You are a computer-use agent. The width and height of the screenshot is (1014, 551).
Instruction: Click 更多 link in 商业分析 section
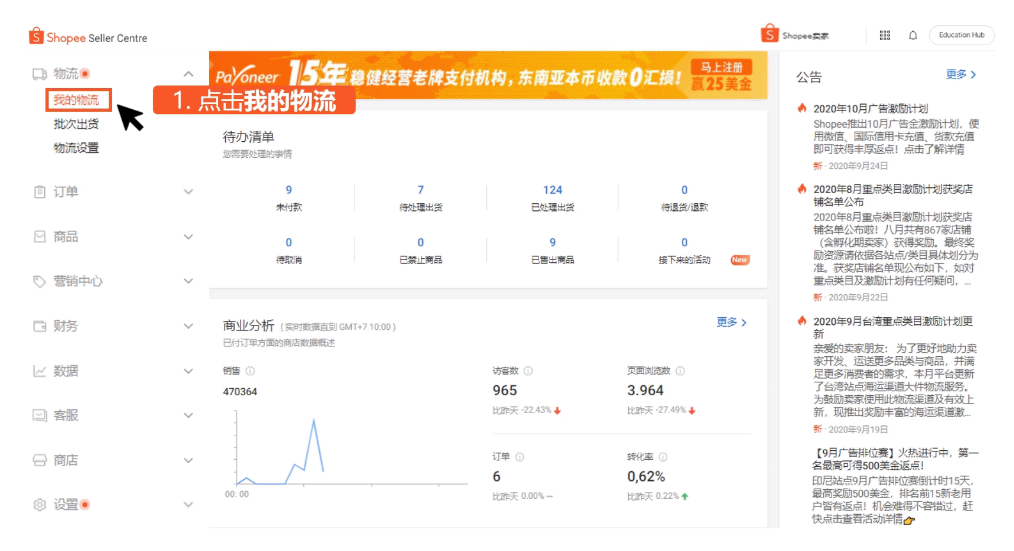[x=731, y=322]
